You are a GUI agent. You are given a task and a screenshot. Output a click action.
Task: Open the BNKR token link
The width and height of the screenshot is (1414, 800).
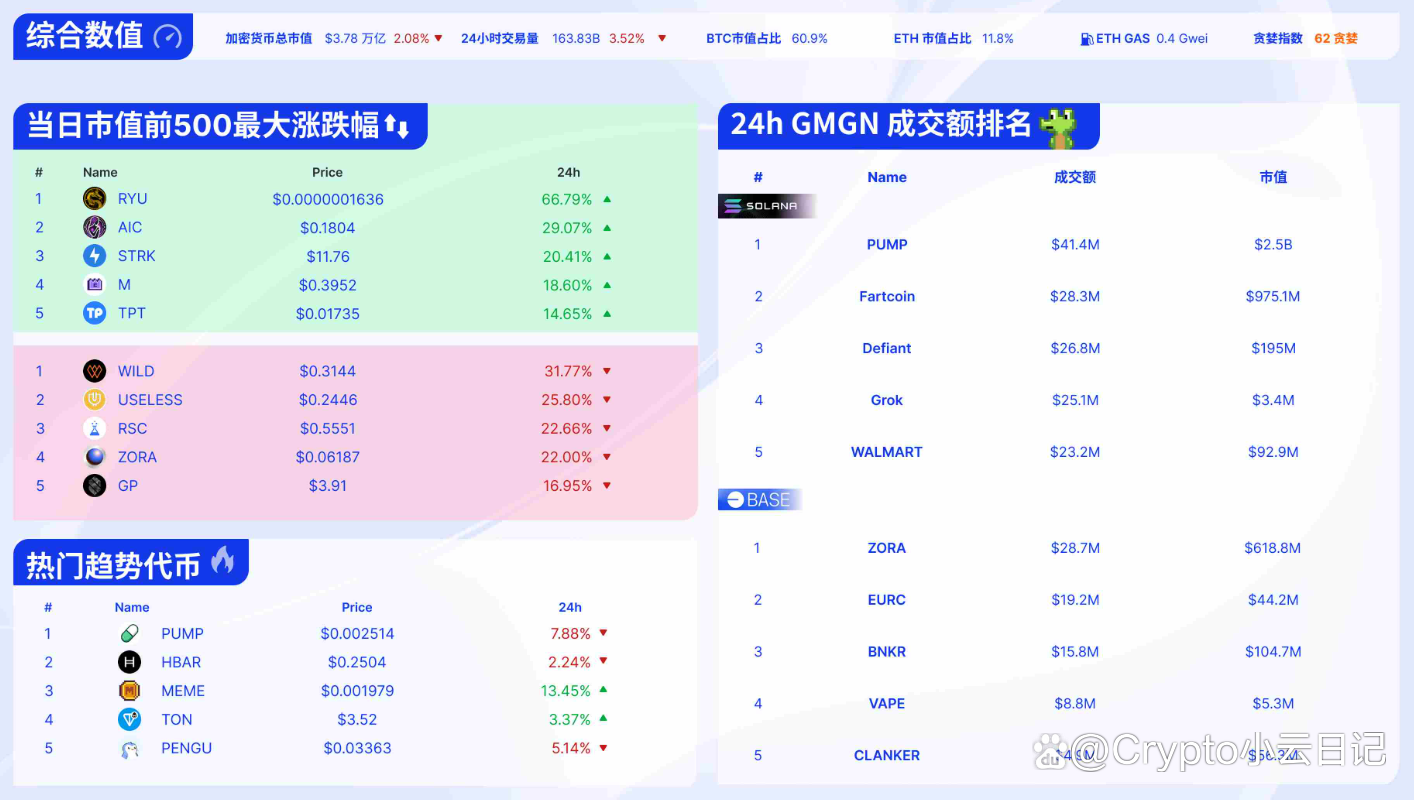886,652
